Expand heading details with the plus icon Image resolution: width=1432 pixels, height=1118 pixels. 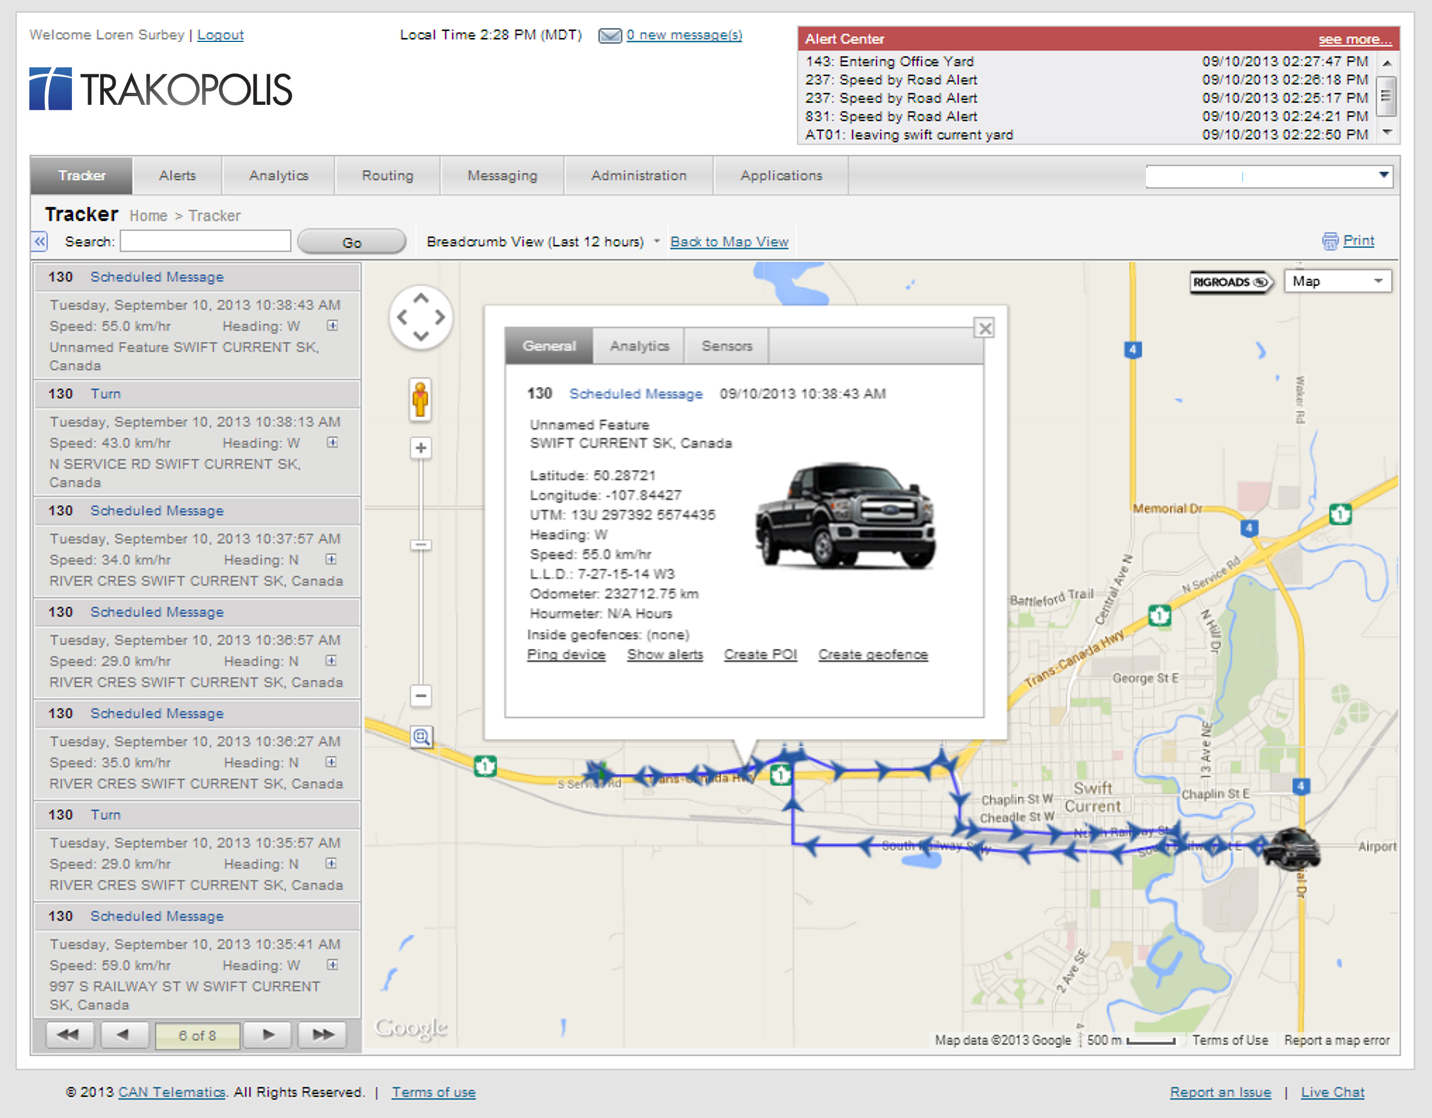pyautogui.click(x=332, y=326)
